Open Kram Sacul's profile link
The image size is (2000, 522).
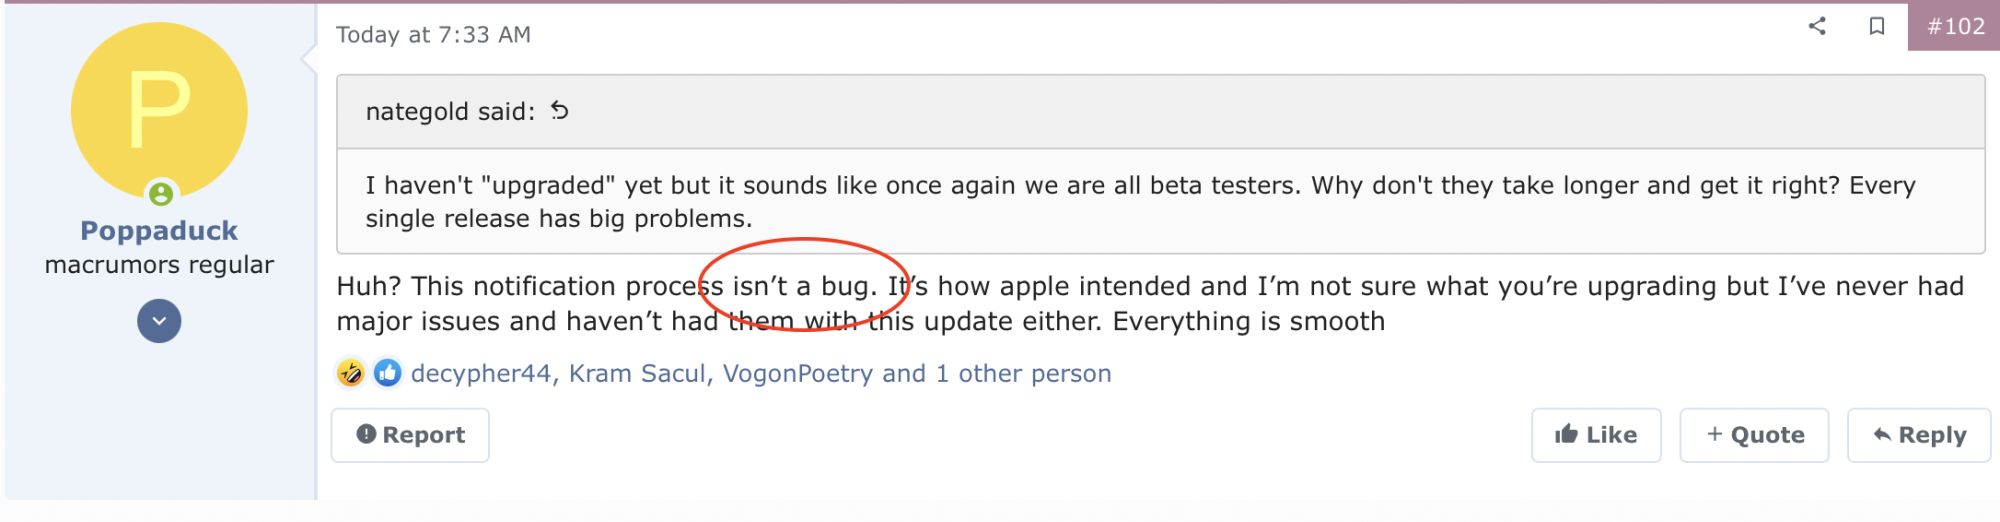coord(637,374)
